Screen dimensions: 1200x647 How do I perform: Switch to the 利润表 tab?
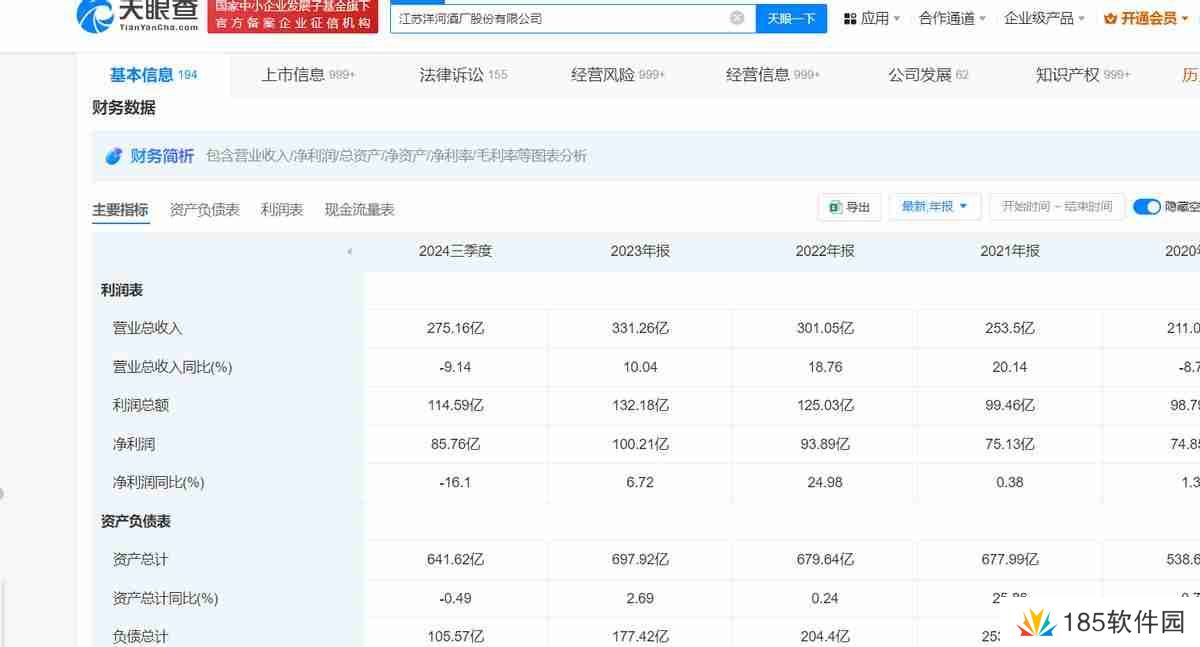[281, 209]
